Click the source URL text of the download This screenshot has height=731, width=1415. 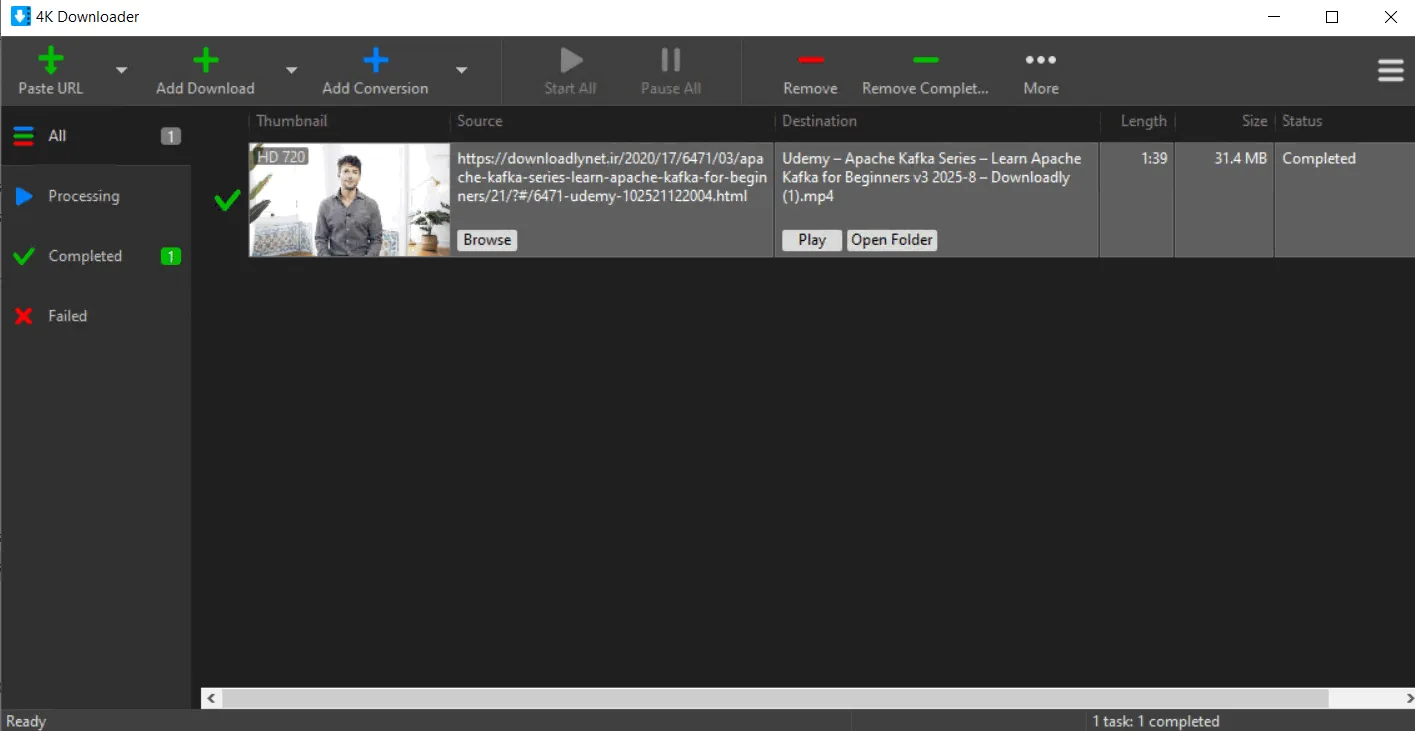coord(612,177)
